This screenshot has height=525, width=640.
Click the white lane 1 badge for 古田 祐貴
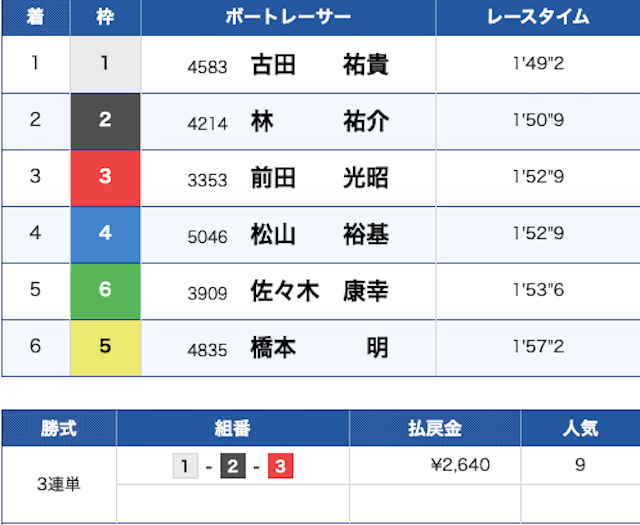pyautogui.click(x=105, y=65)
